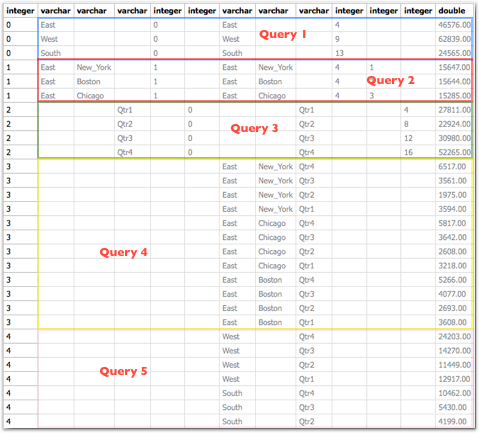The image size is (479, 433).
Task: Select the cell with value 30980.00
Action: click(454, 138)
